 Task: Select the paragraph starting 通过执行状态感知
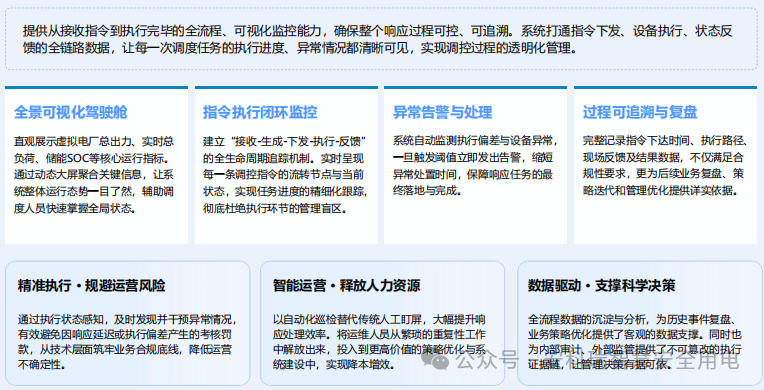pyautogui.click(x=127, y=342)
